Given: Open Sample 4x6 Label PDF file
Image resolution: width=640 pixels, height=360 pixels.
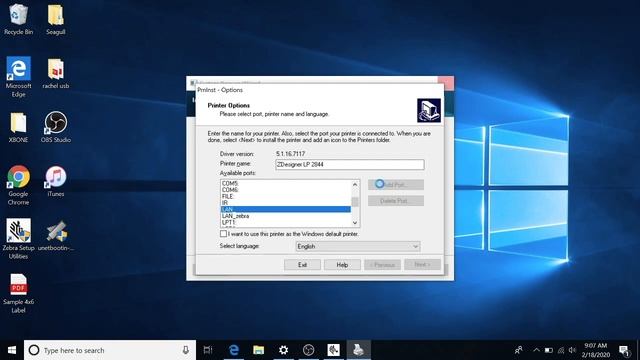Looking at the screenshot, I should pos(18,293).
